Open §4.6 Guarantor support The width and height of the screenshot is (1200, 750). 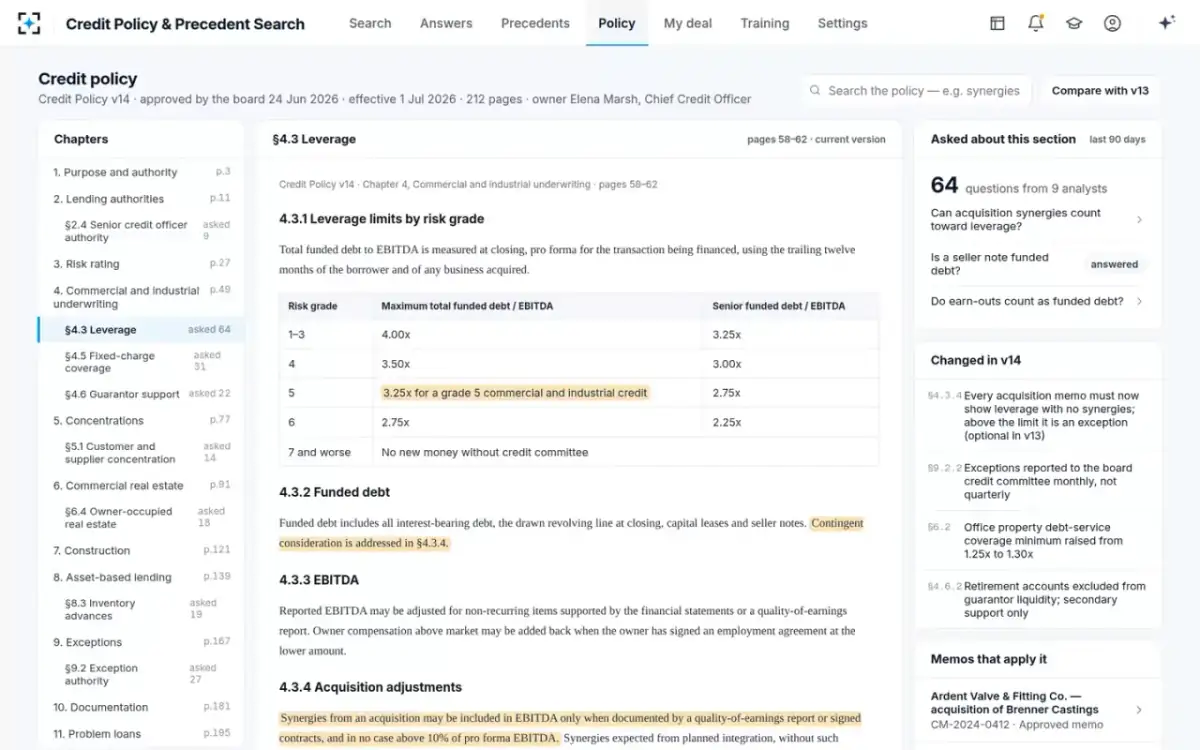pyautogui.click(x=141, y=394)
